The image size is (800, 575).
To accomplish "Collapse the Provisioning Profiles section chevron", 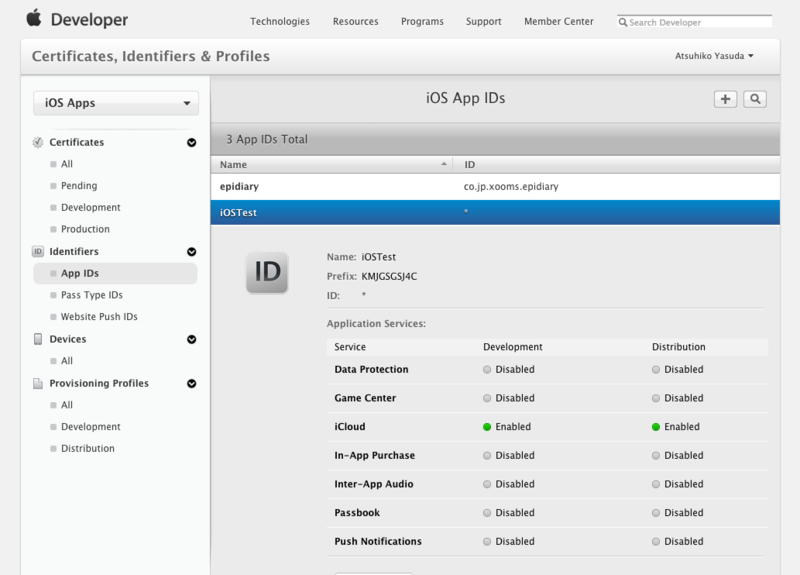I will pos(191,383).
